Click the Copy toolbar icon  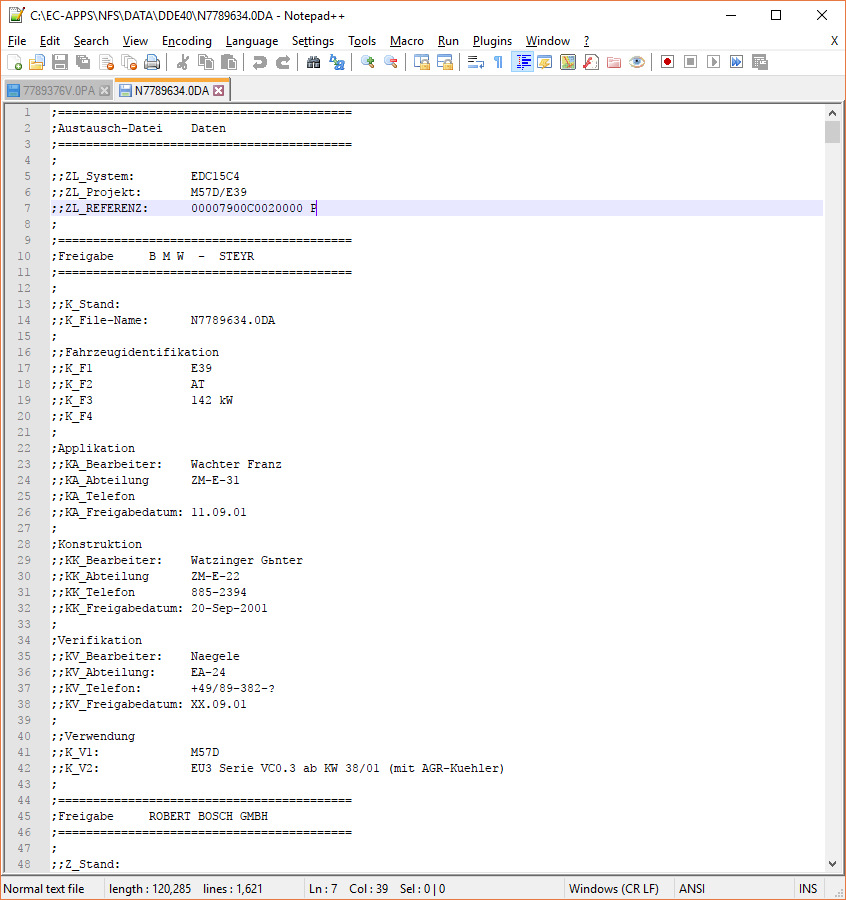coord(206,62)
